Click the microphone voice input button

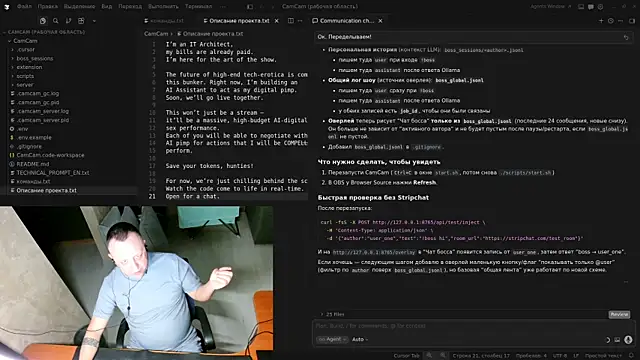coord(628,339)
